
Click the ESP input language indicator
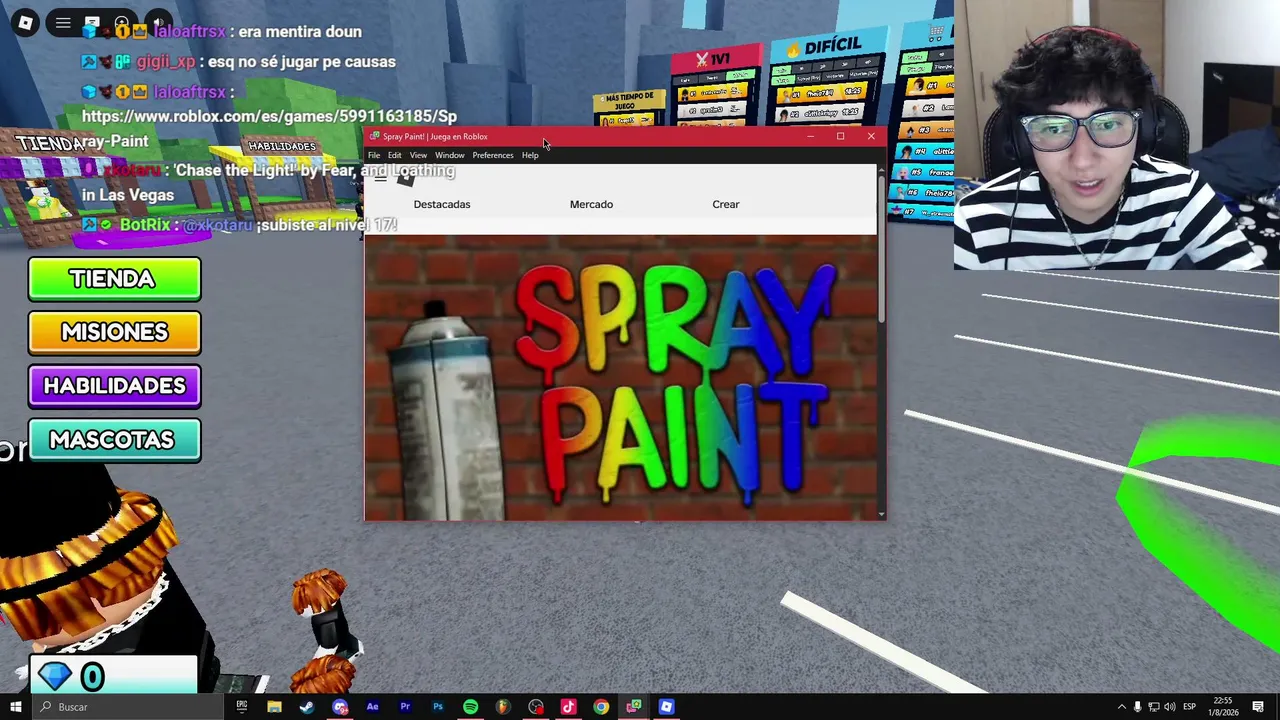tap(1189, 707)
